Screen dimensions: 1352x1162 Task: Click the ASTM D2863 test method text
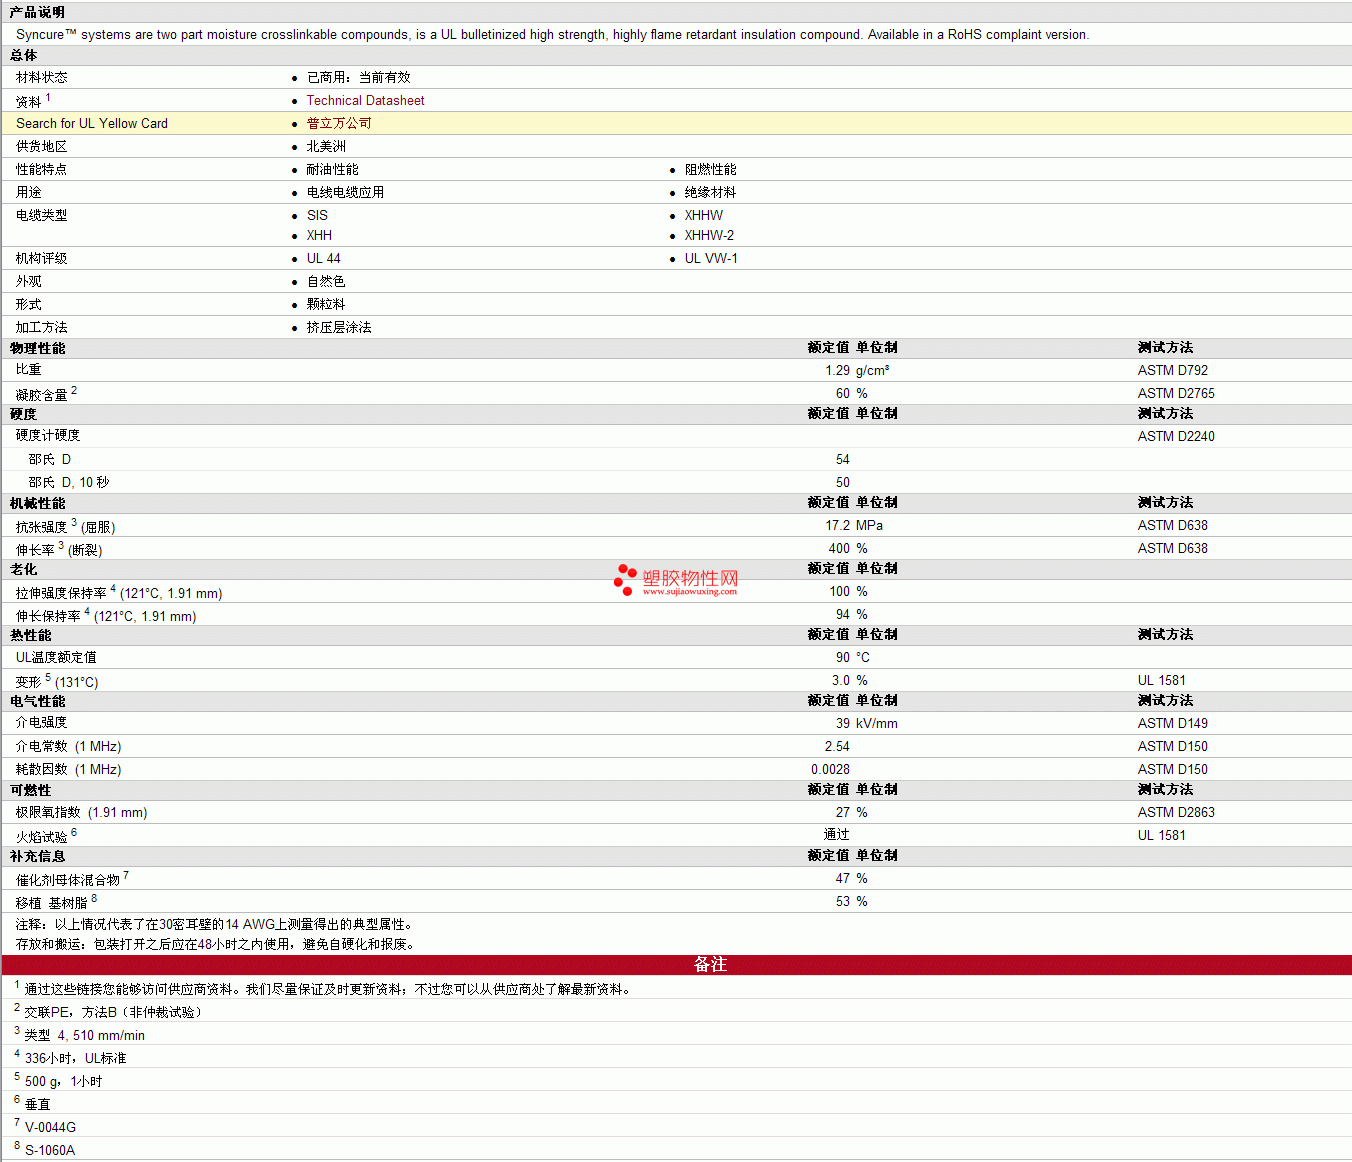(x=1176, y=813)
